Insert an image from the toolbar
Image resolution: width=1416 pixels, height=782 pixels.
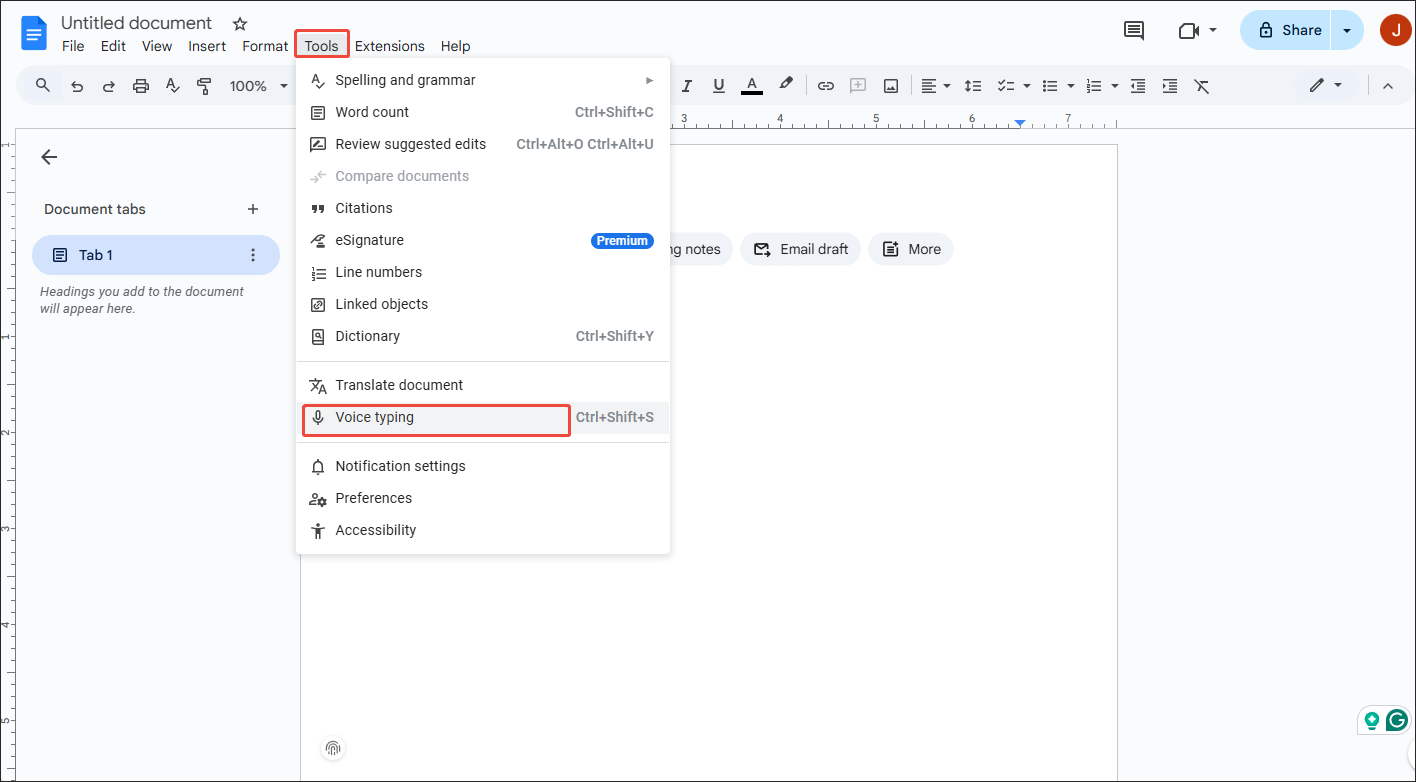[x=890, y=85]
